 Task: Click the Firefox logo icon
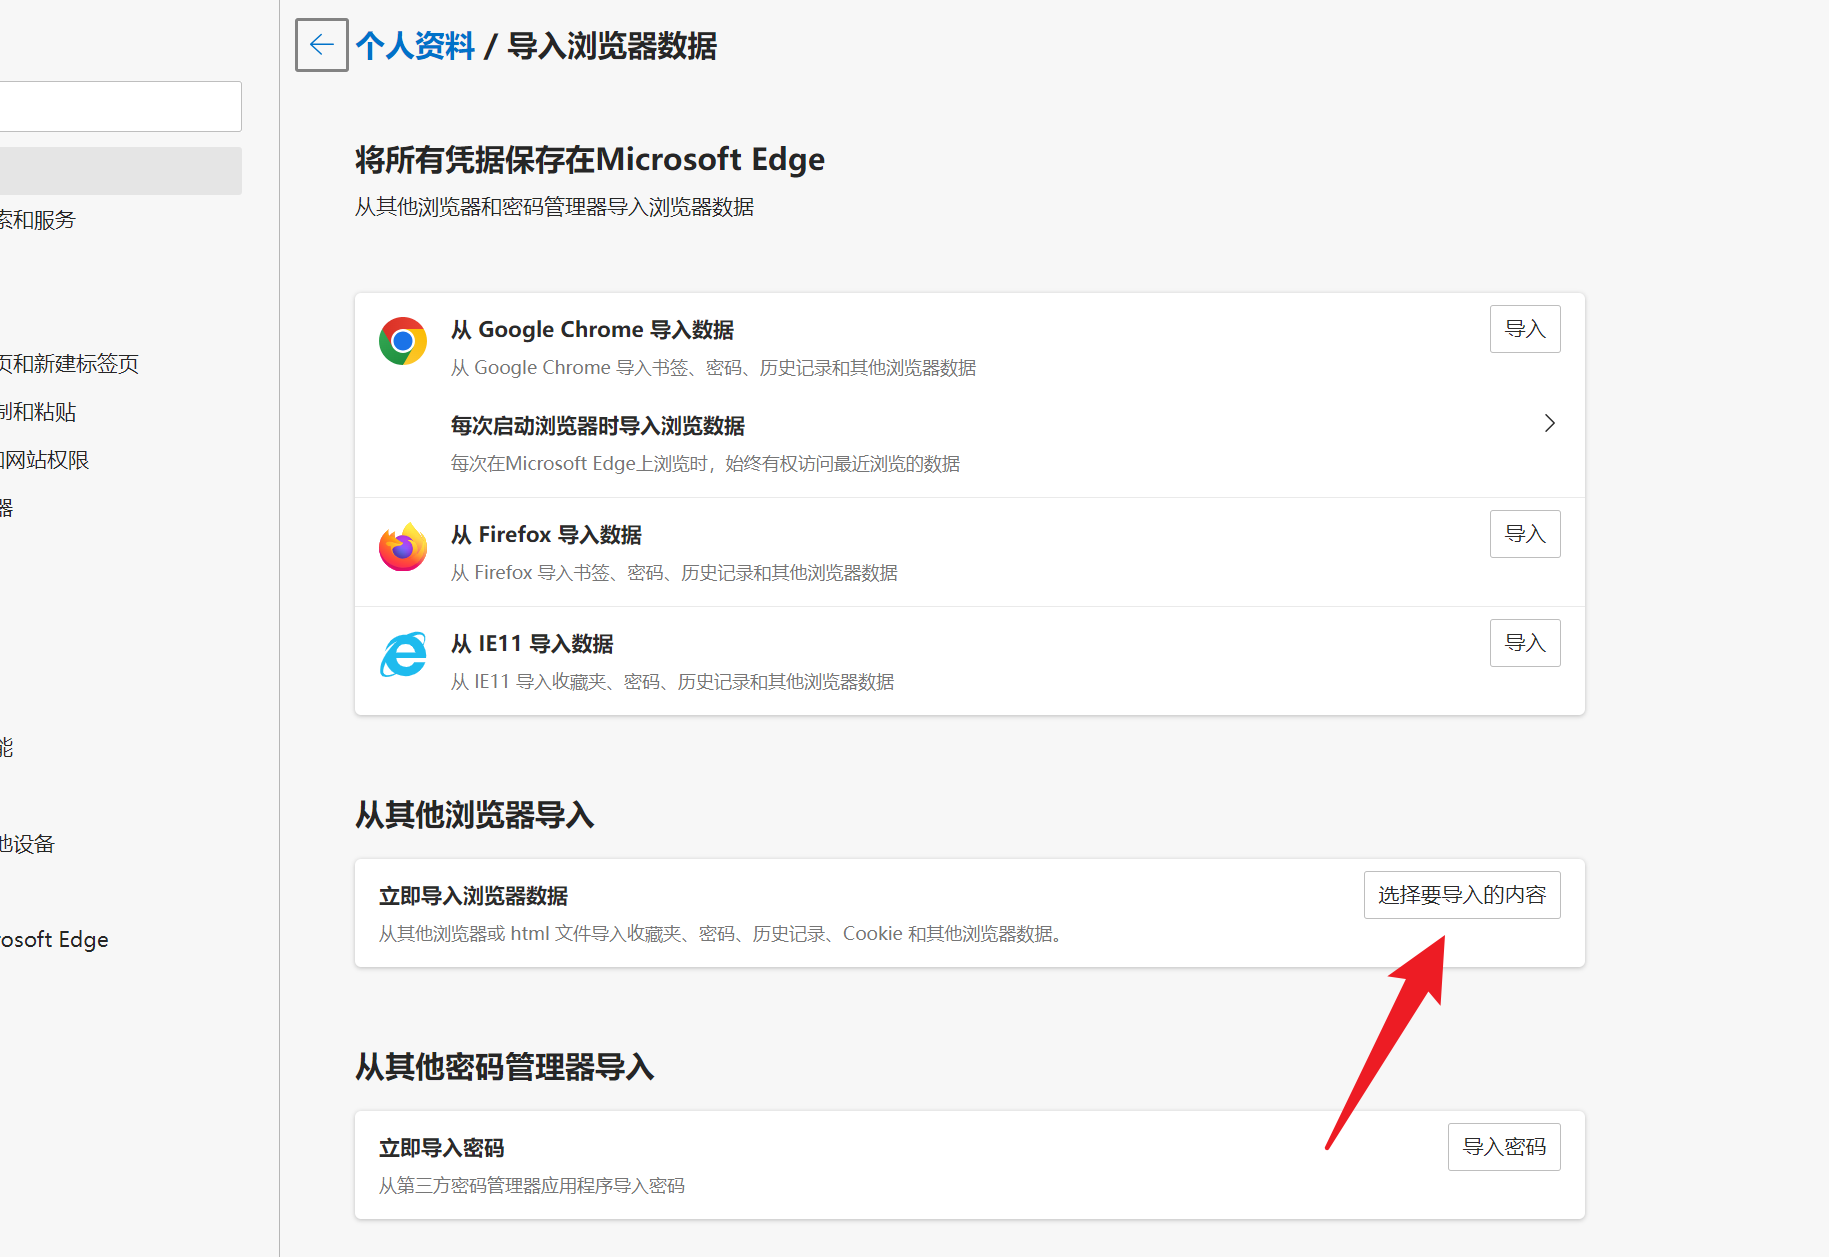click(x=403, y=547)
